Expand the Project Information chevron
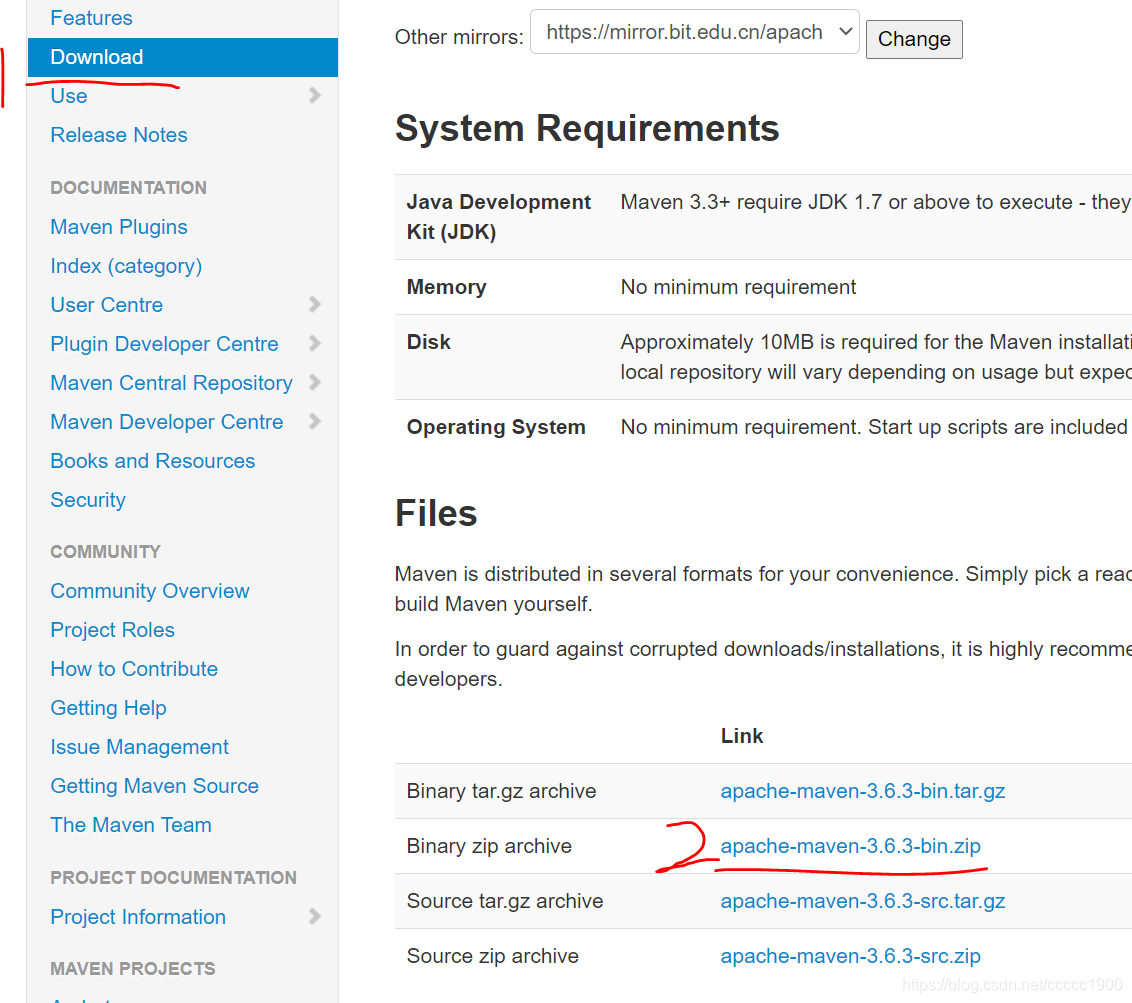Image resolution: width=1132 pixels, height=1003 pixels. tap(314, 916)
